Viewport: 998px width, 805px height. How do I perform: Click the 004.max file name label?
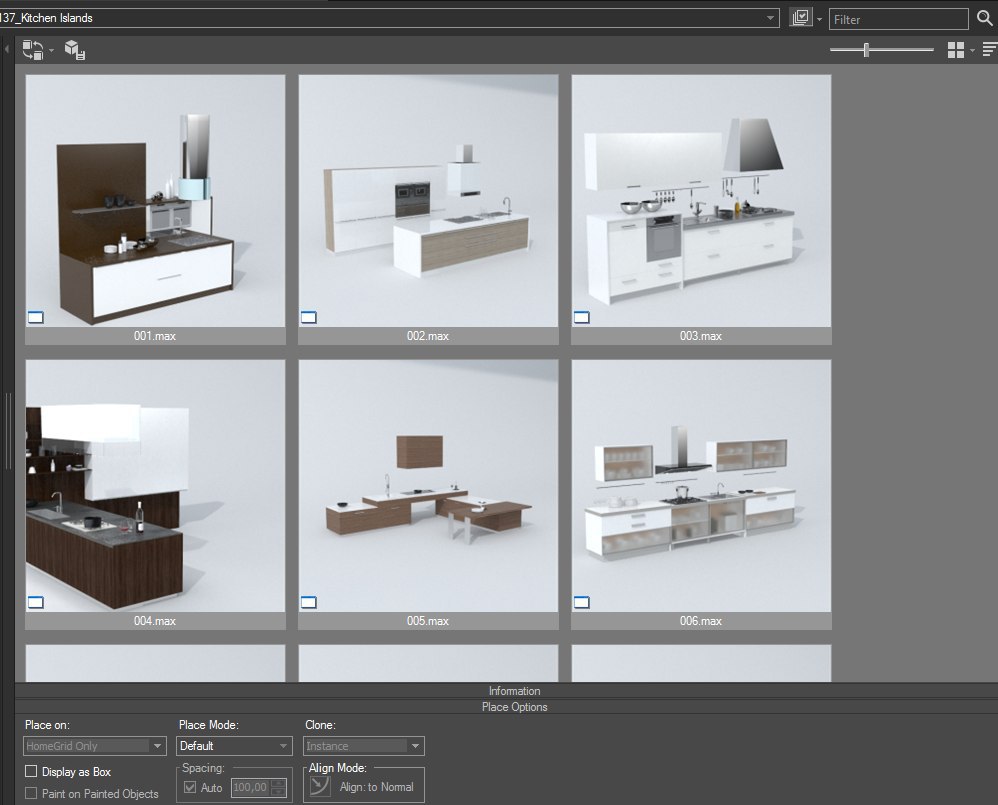(155, 621)
